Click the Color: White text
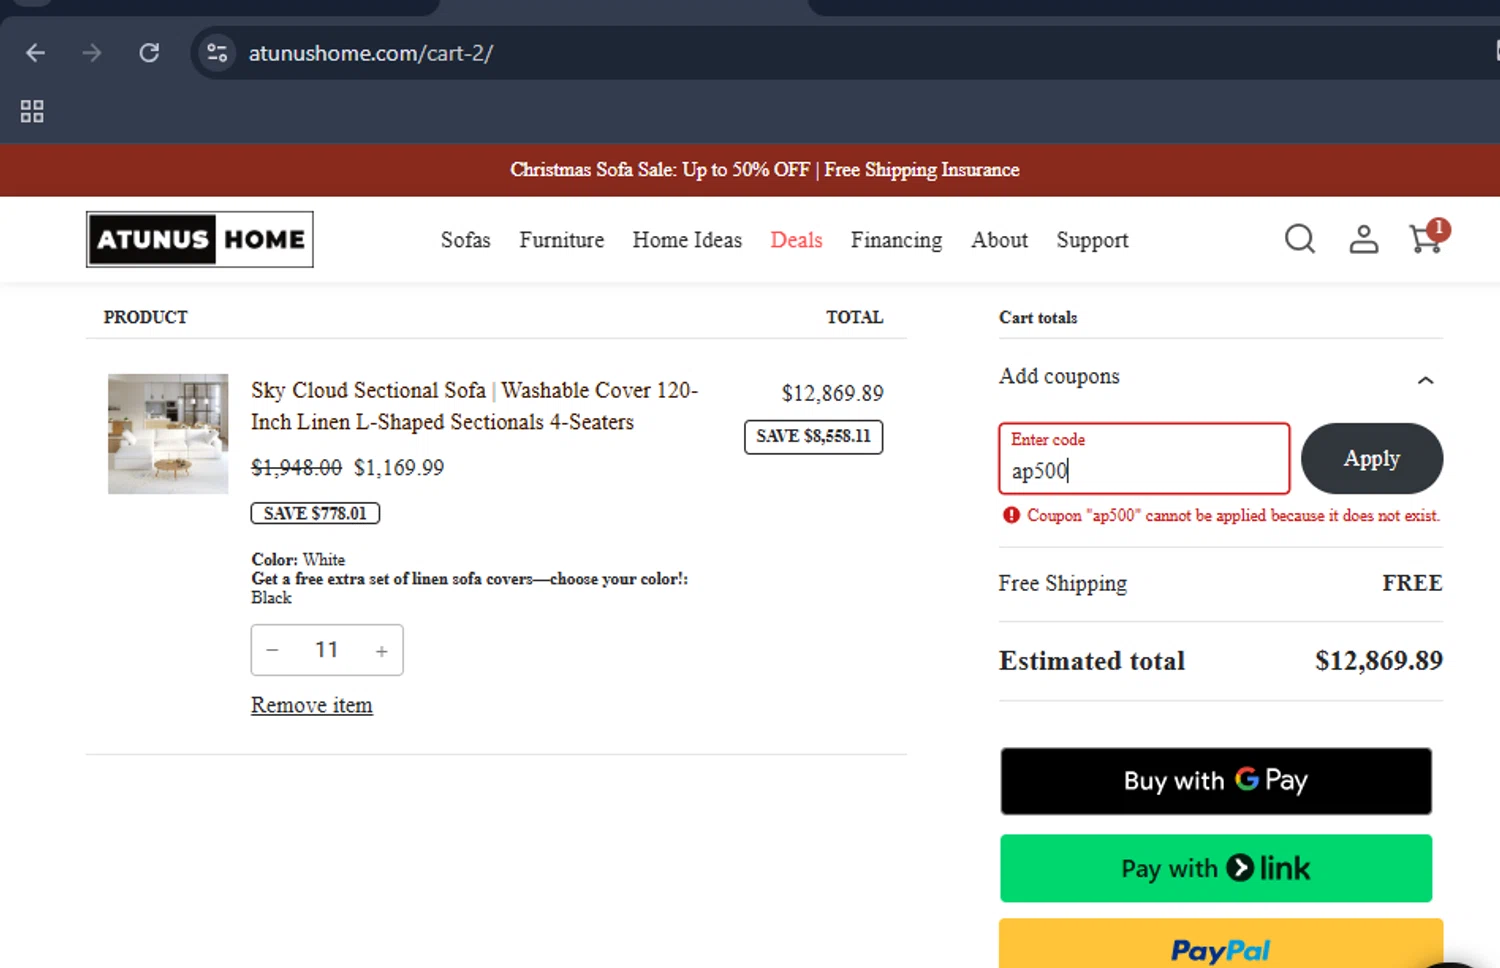Viewport: 1500px width, 968px height. coord(298,560)
